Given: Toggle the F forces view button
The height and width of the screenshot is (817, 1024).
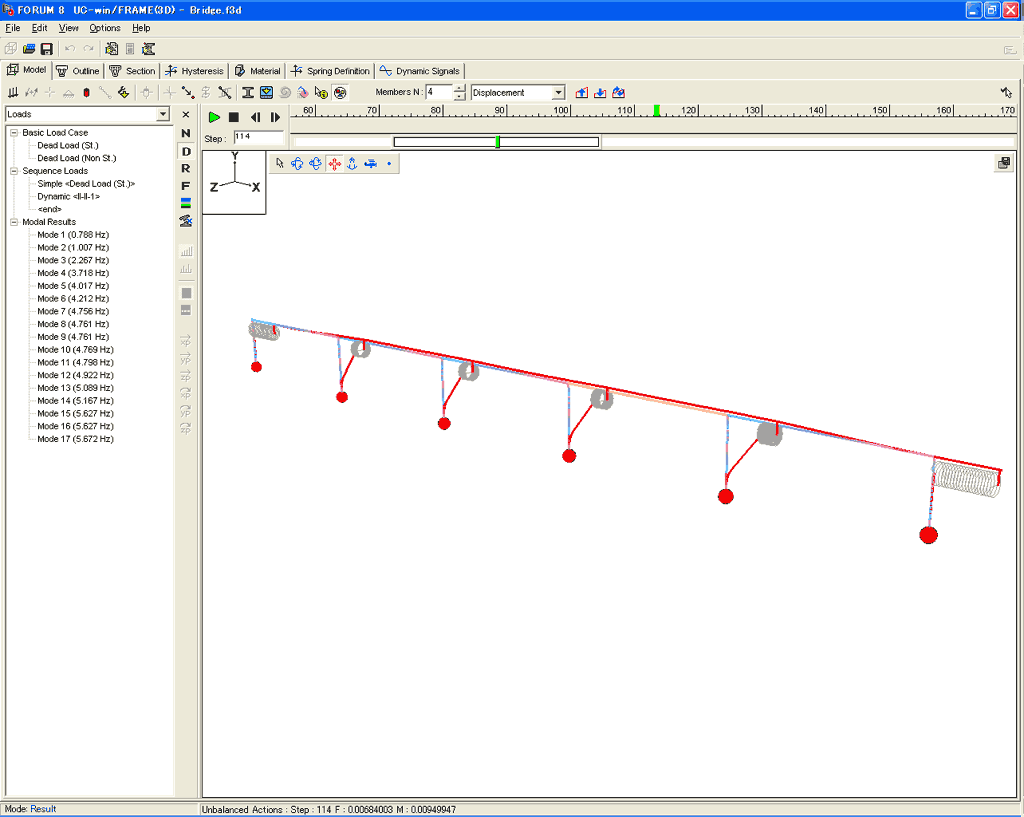Looking at the screenshot, I should [186, 186].
